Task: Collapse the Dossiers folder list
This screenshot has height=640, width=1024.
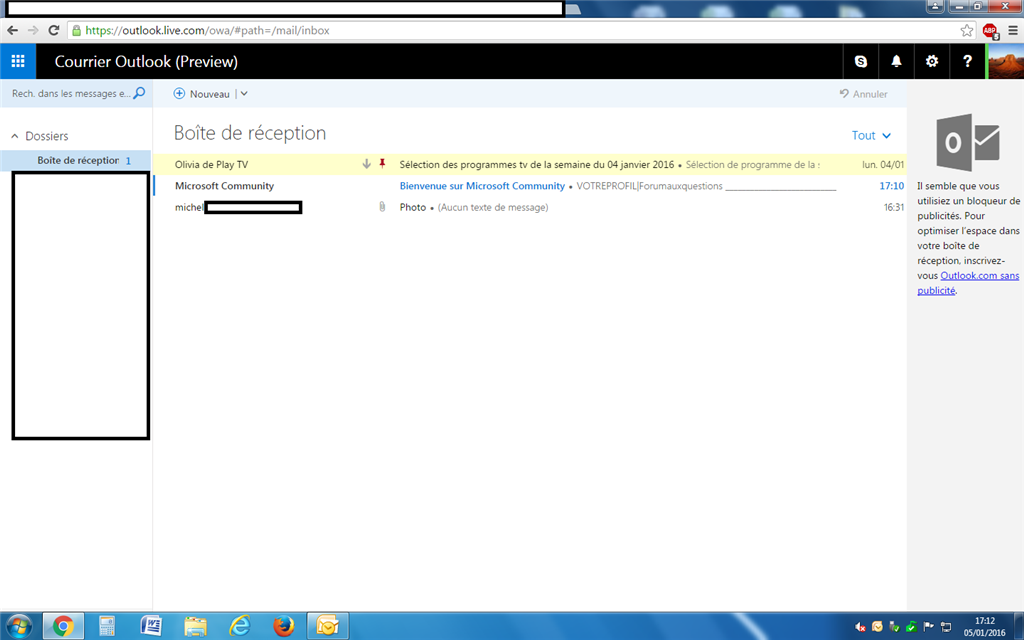Action: pos(15,136)
